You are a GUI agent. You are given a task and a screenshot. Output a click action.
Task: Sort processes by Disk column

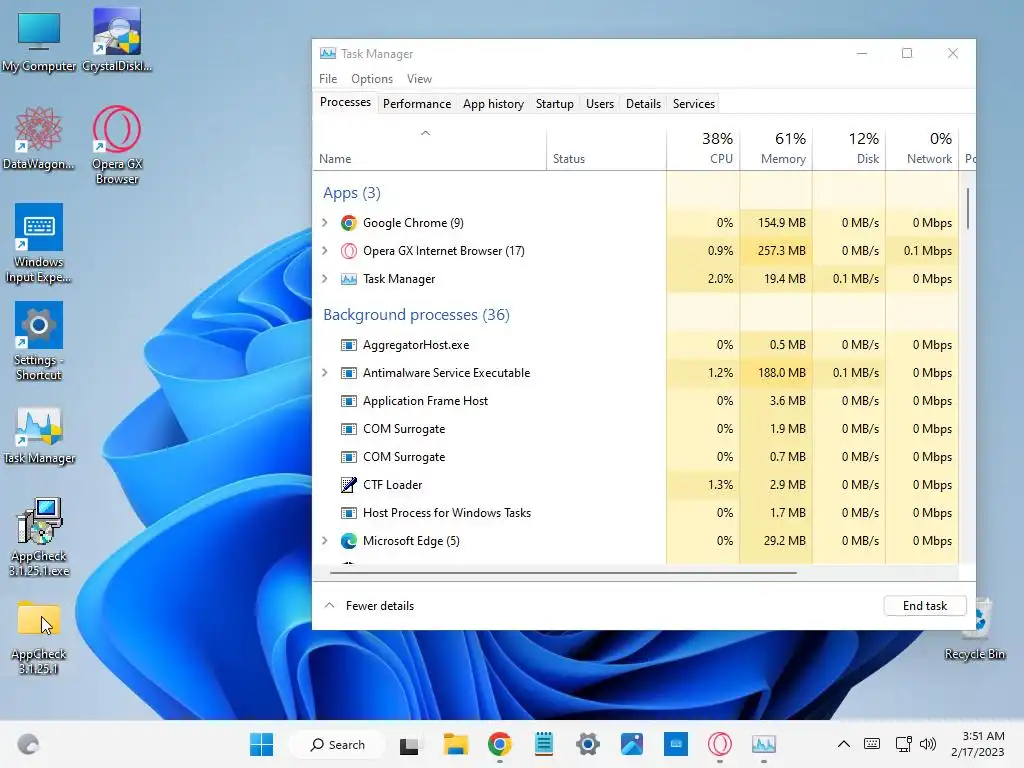click(x=849, y=149)
